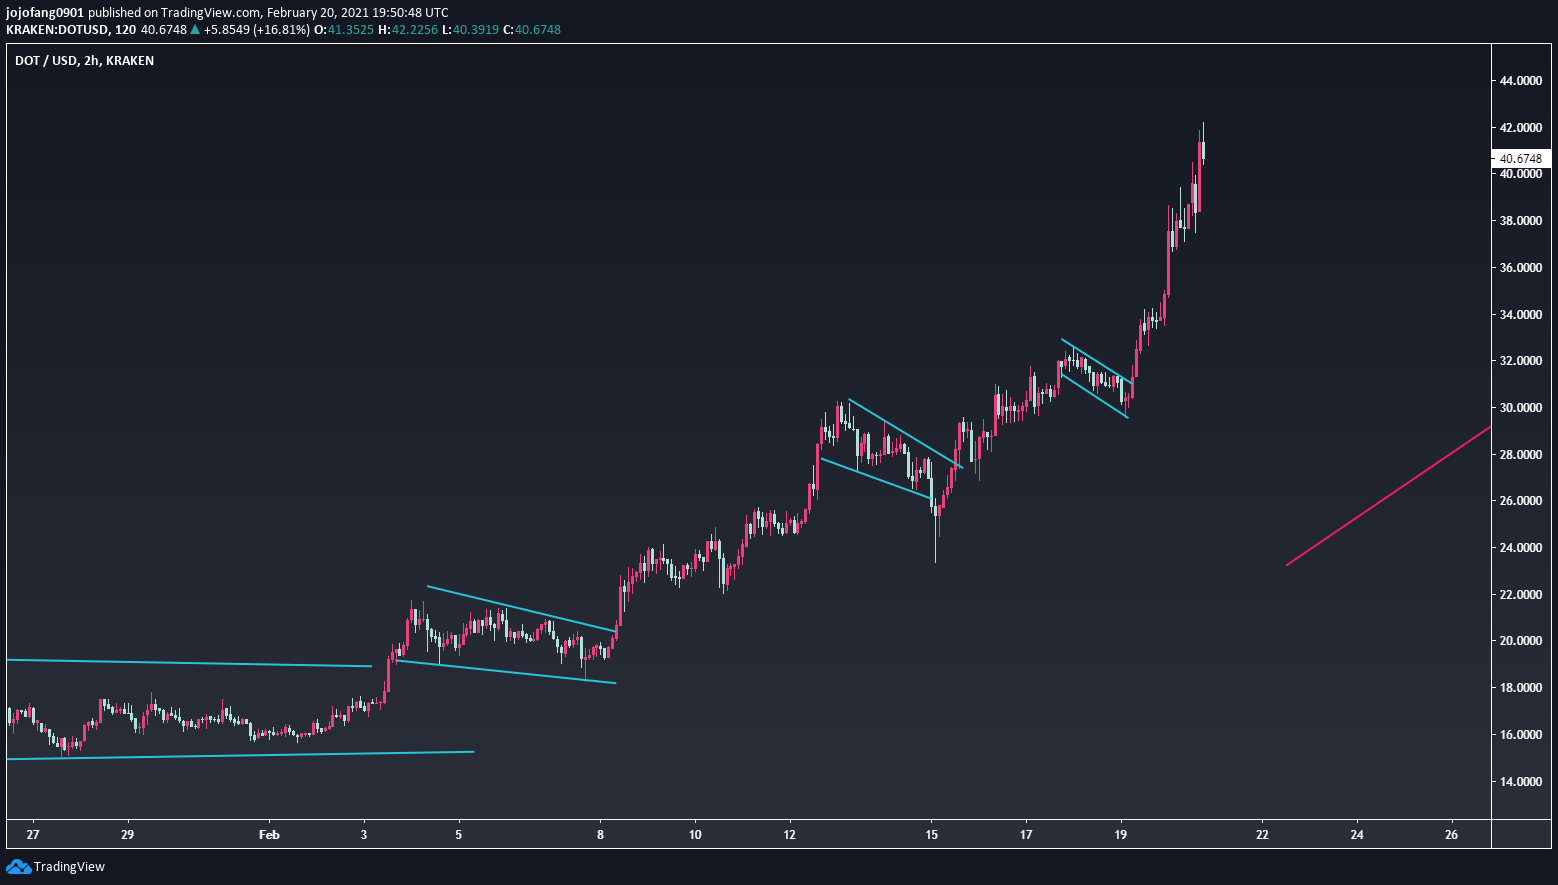This screenshot has height=885, width=1558.
Task: Click the 40.0000 price axis label
Action: 1521,174
